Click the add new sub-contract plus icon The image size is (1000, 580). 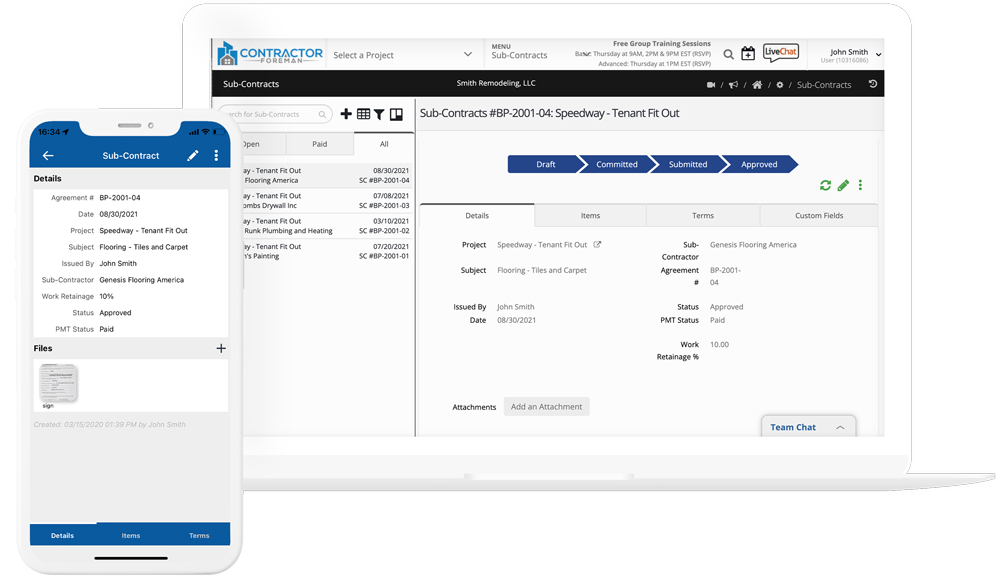click(x=346, y=115)
